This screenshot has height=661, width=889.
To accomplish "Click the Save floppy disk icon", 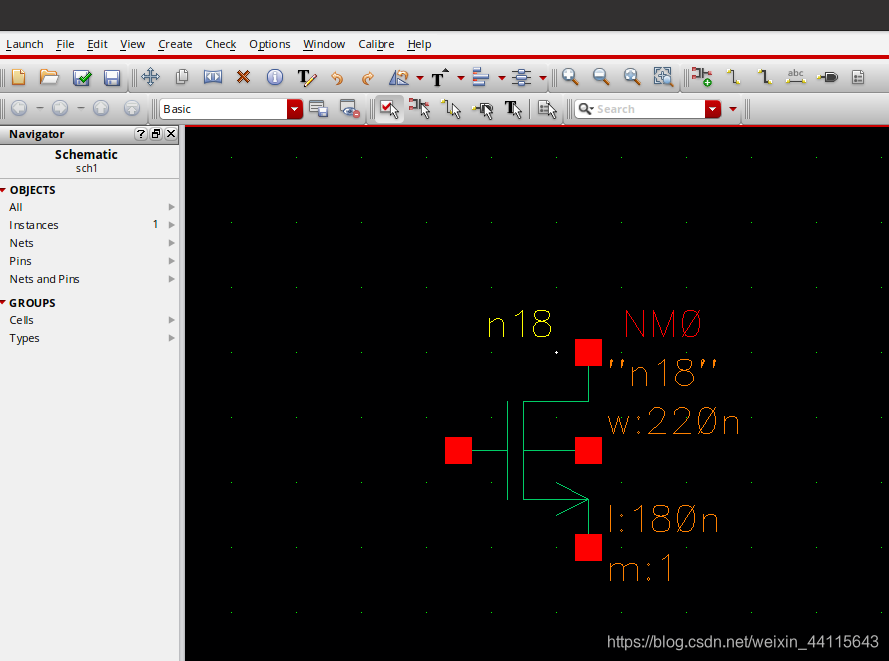I will point(112,77).
